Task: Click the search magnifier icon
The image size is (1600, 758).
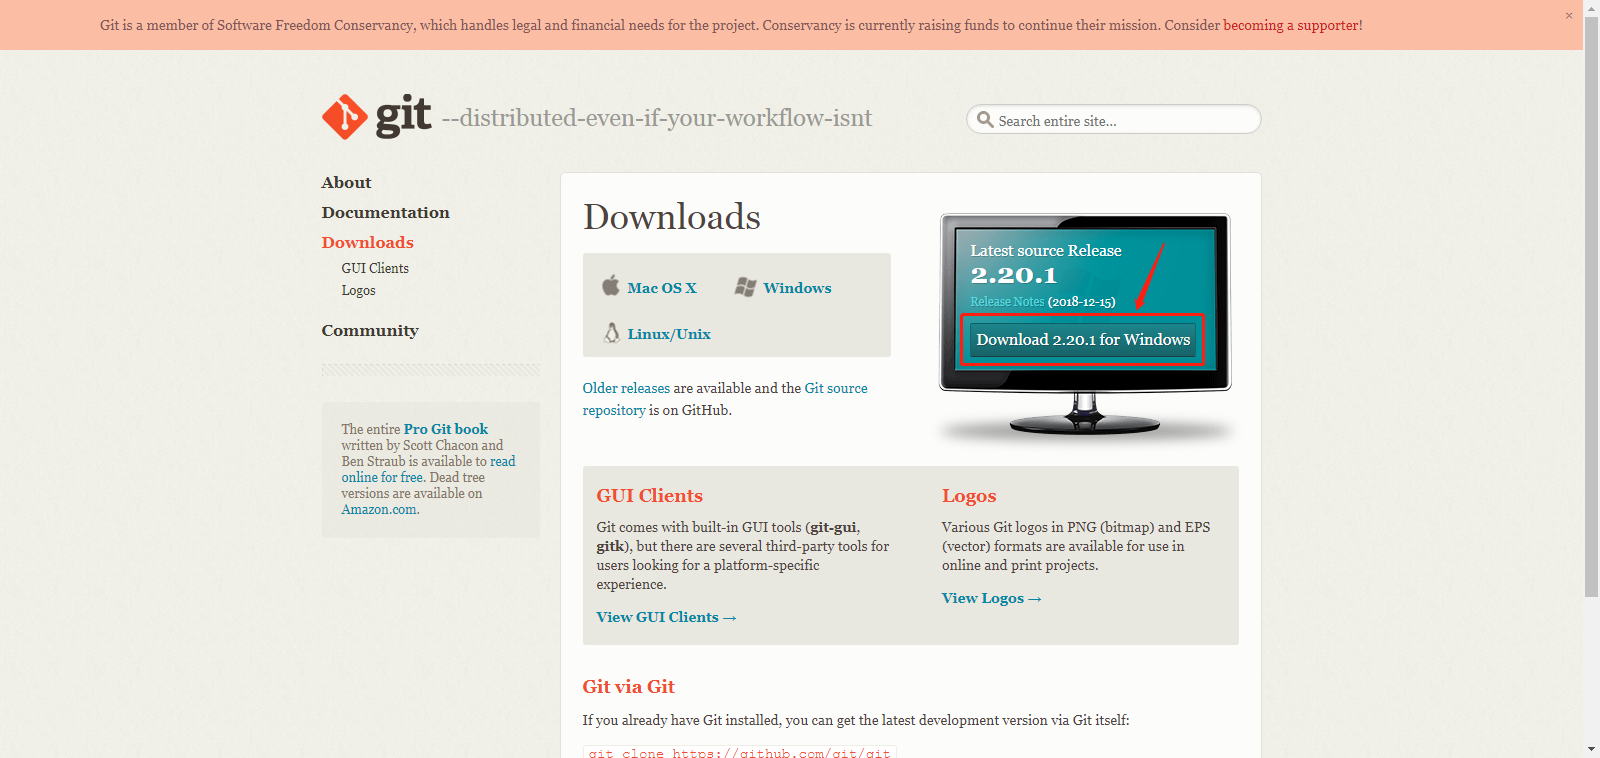Action: [x=985, y=120]
